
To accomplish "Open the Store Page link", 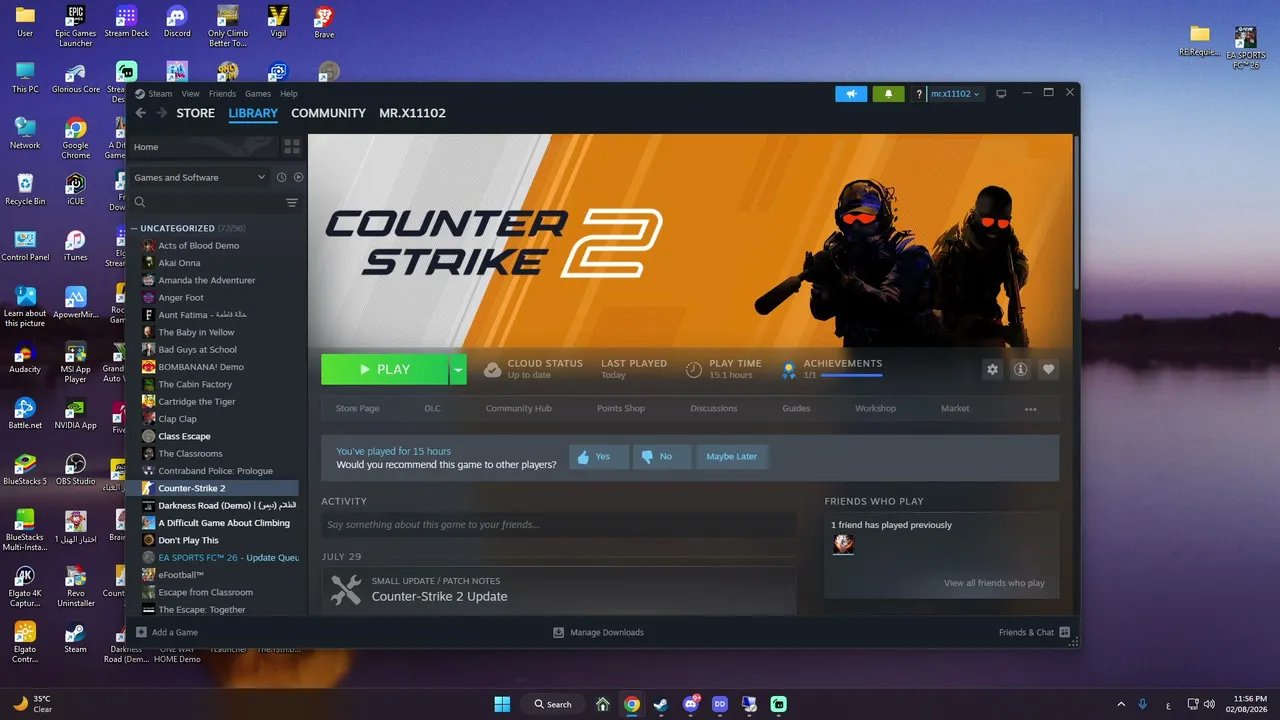I will [357, 408].
